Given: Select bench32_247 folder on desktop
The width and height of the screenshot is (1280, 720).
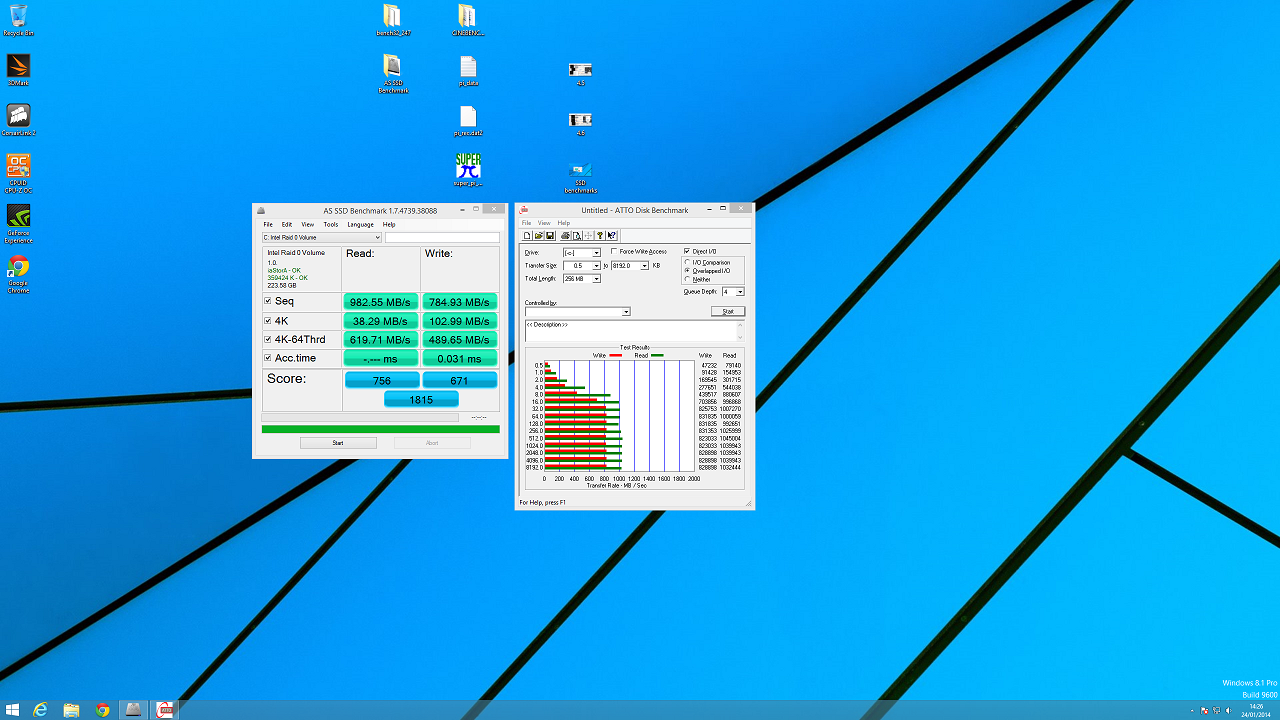Looking at the screenshot, I should (393, 20).
